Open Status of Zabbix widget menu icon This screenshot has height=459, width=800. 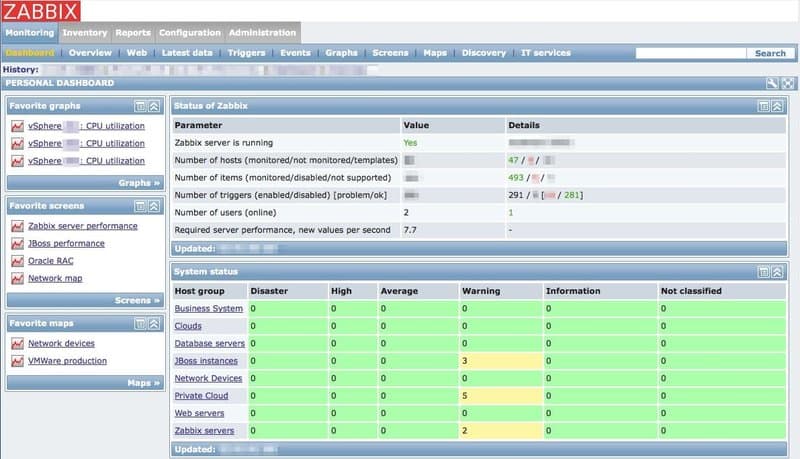point(763,106)
